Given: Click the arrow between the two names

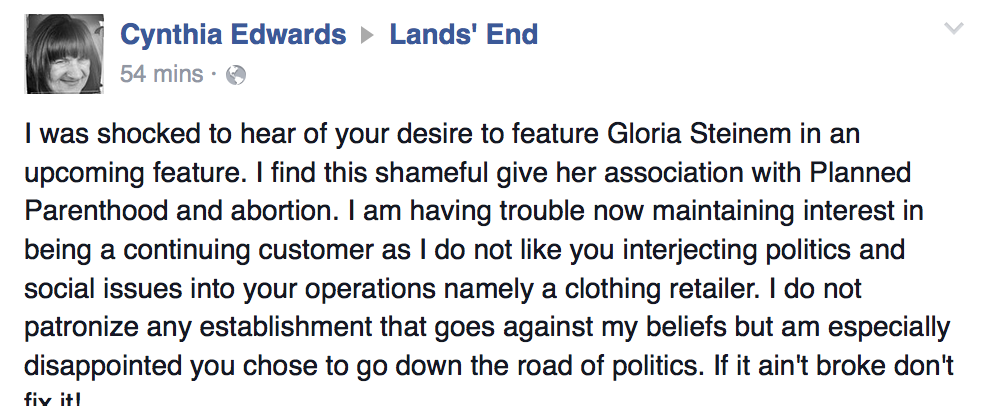Looking at the screenshot, I should click(x=368, y=36).
